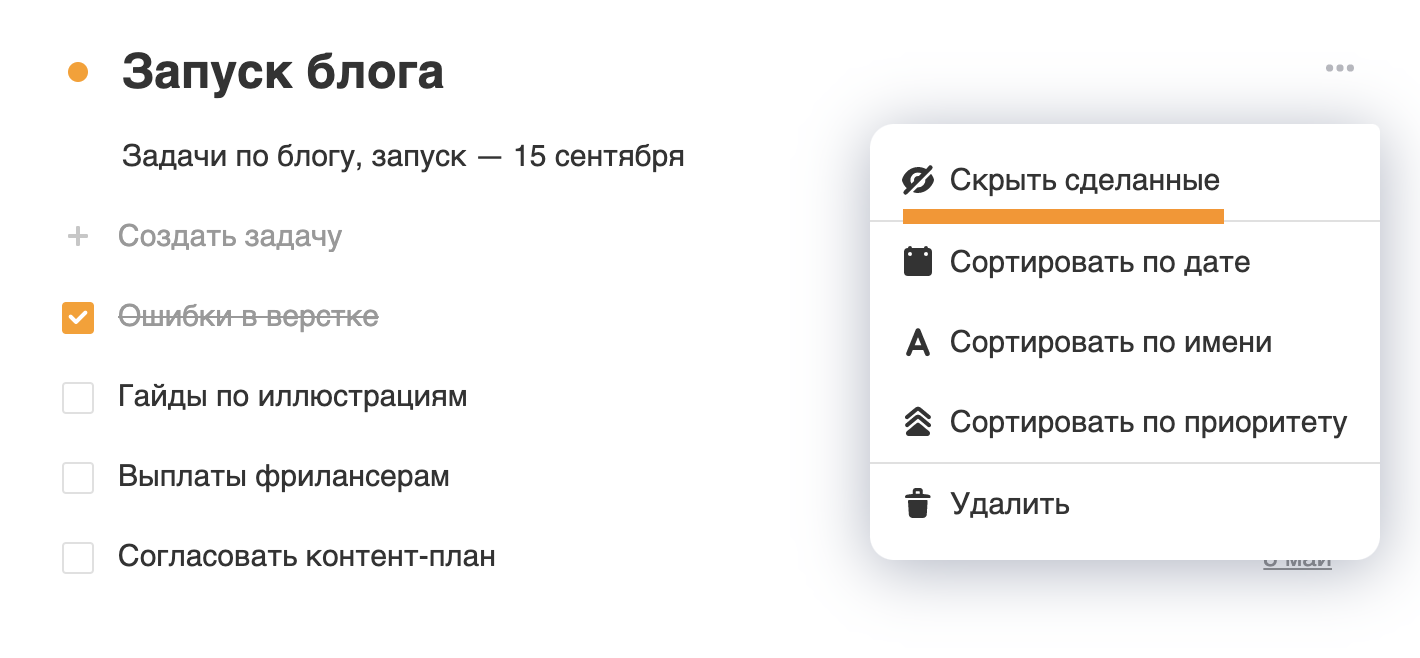Click the trash can delete icon
The width and height of the screenshot is (1420, 658).
pos(917,503)
